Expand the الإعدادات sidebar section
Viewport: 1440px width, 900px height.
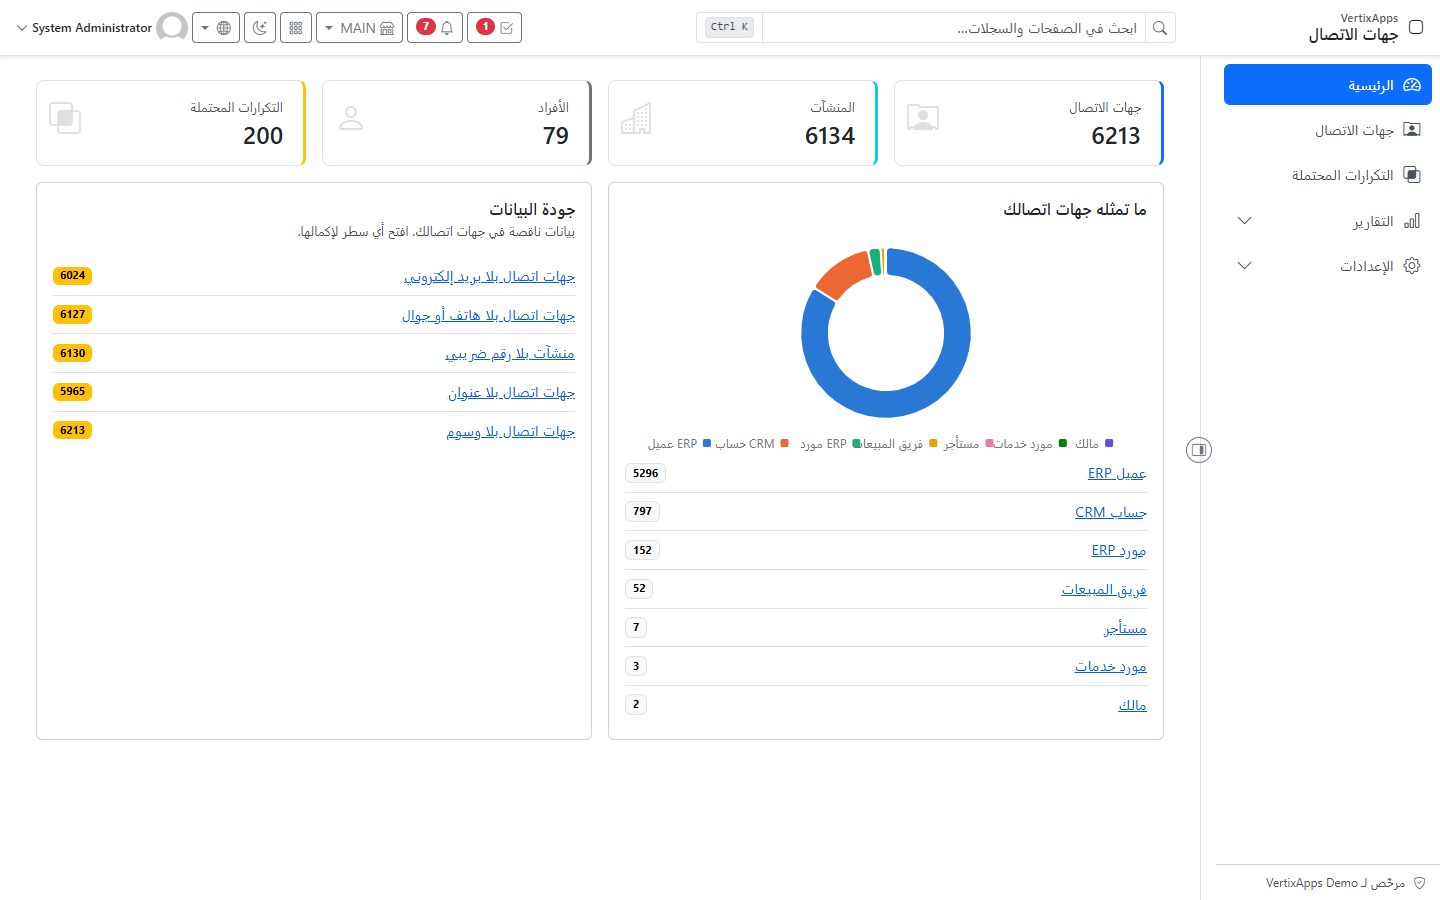(x=1328, y=266)
